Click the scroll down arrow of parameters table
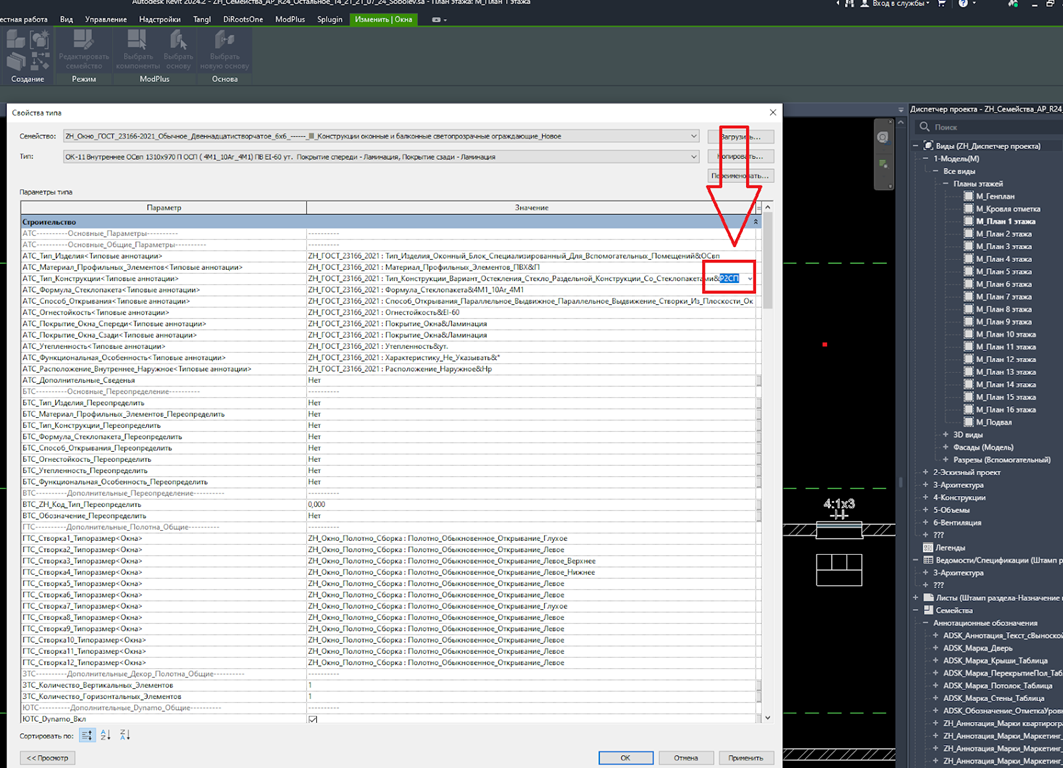Screen dimensions: 1063x768 click(x=767, y=718)
